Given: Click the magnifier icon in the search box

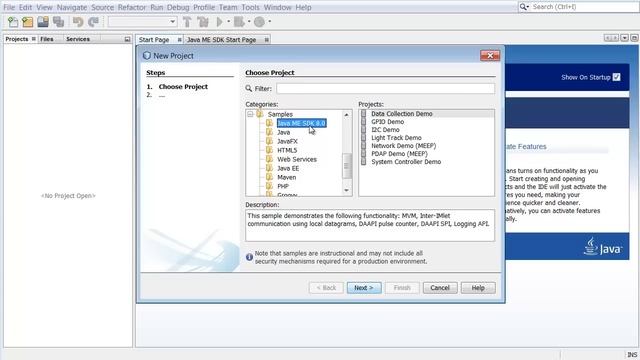Looking at the screenshot, I should click(523, 7).
